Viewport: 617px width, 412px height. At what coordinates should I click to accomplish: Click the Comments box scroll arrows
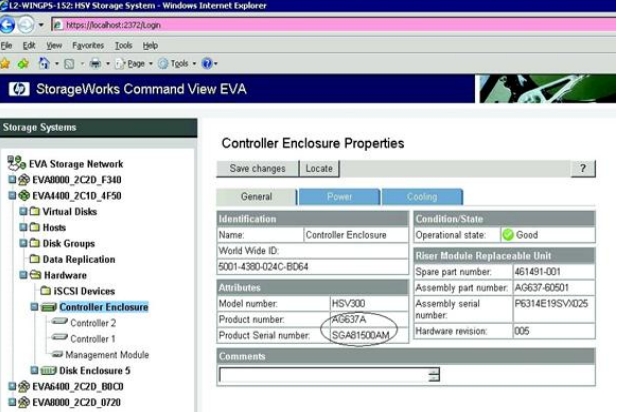coord(434,375)
